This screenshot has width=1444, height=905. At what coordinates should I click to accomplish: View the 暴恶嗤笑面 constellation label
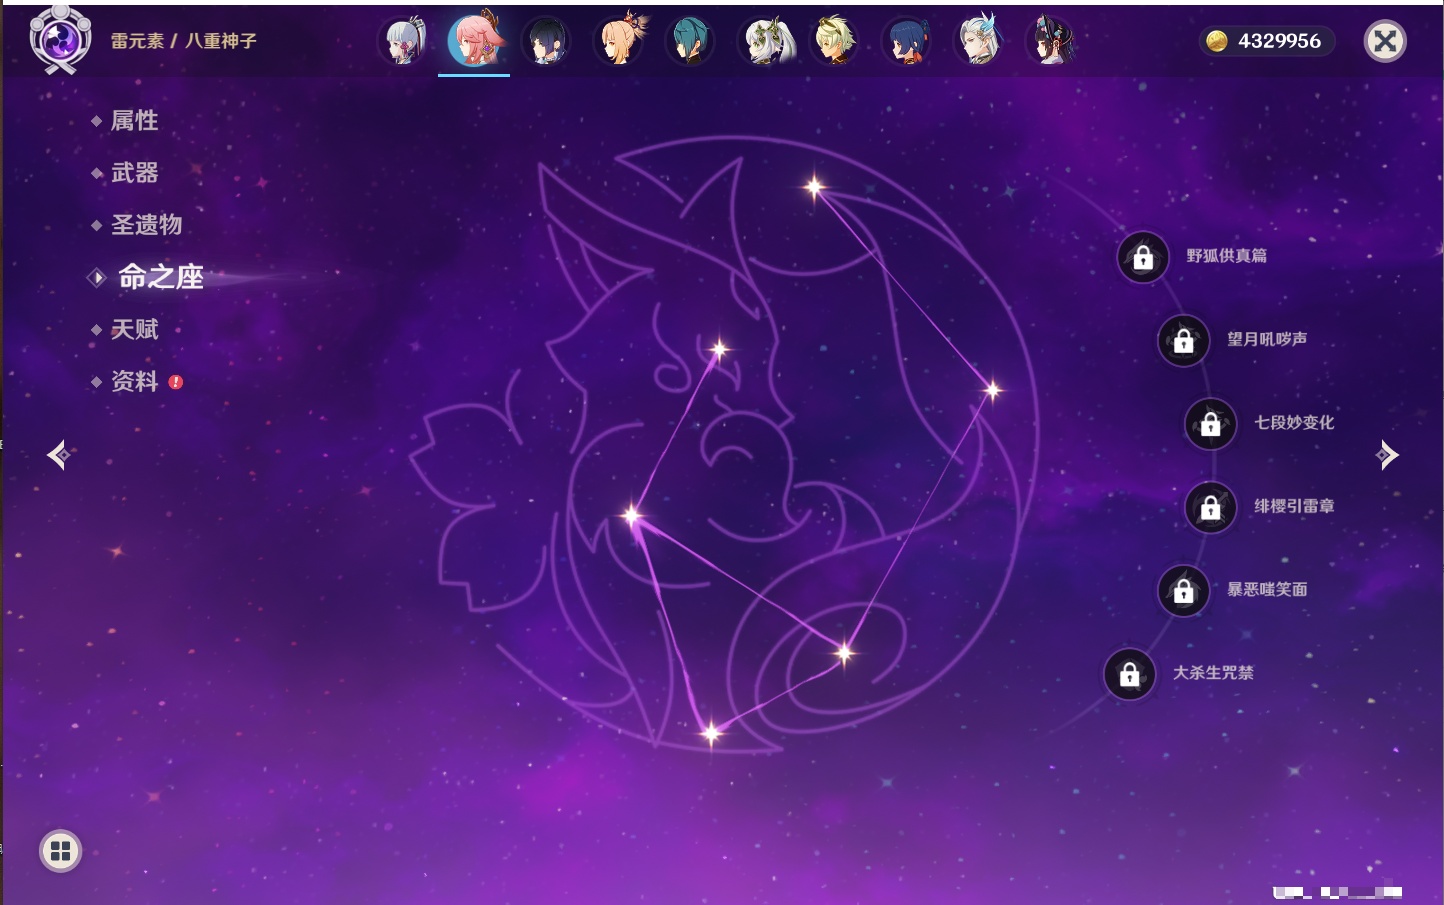[x=1267, y=590]
